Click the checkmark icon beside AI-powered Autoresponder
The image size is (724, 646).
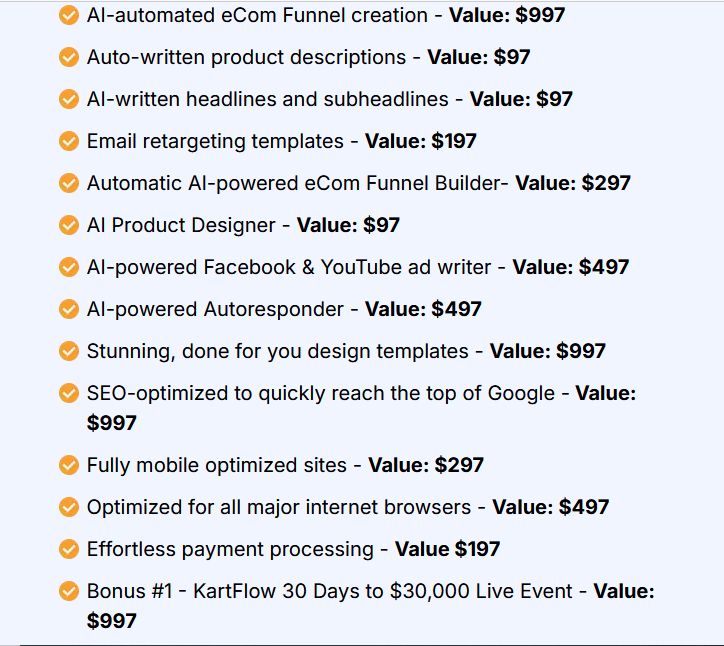click(x=69, y=309)
